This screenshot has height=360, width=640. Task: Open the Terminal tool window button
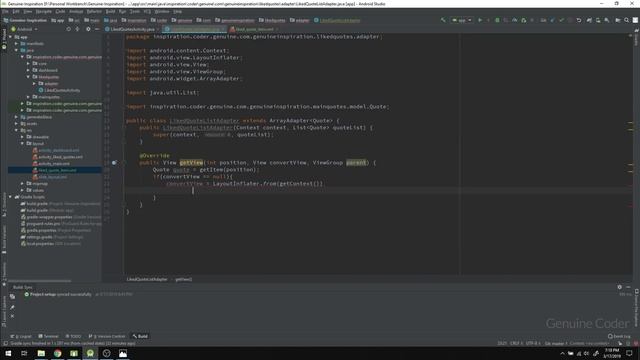click(49, 336)
